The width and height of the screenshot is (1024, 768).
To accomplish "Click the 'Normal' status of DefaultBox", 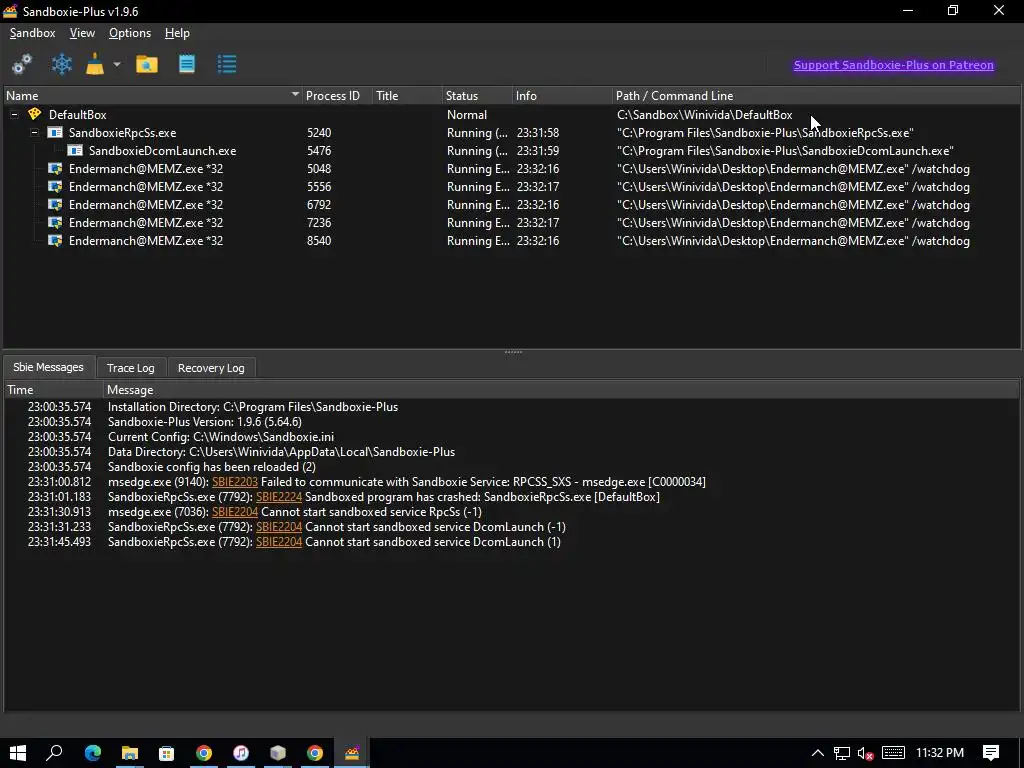I will click(x=467, y=115).
